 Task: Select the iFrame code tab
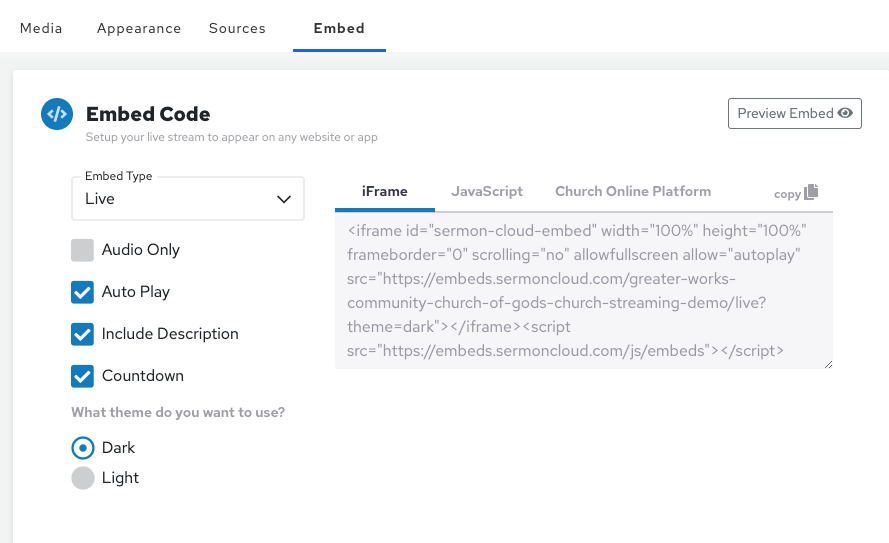pyautogui.click(x=385, y=191)
